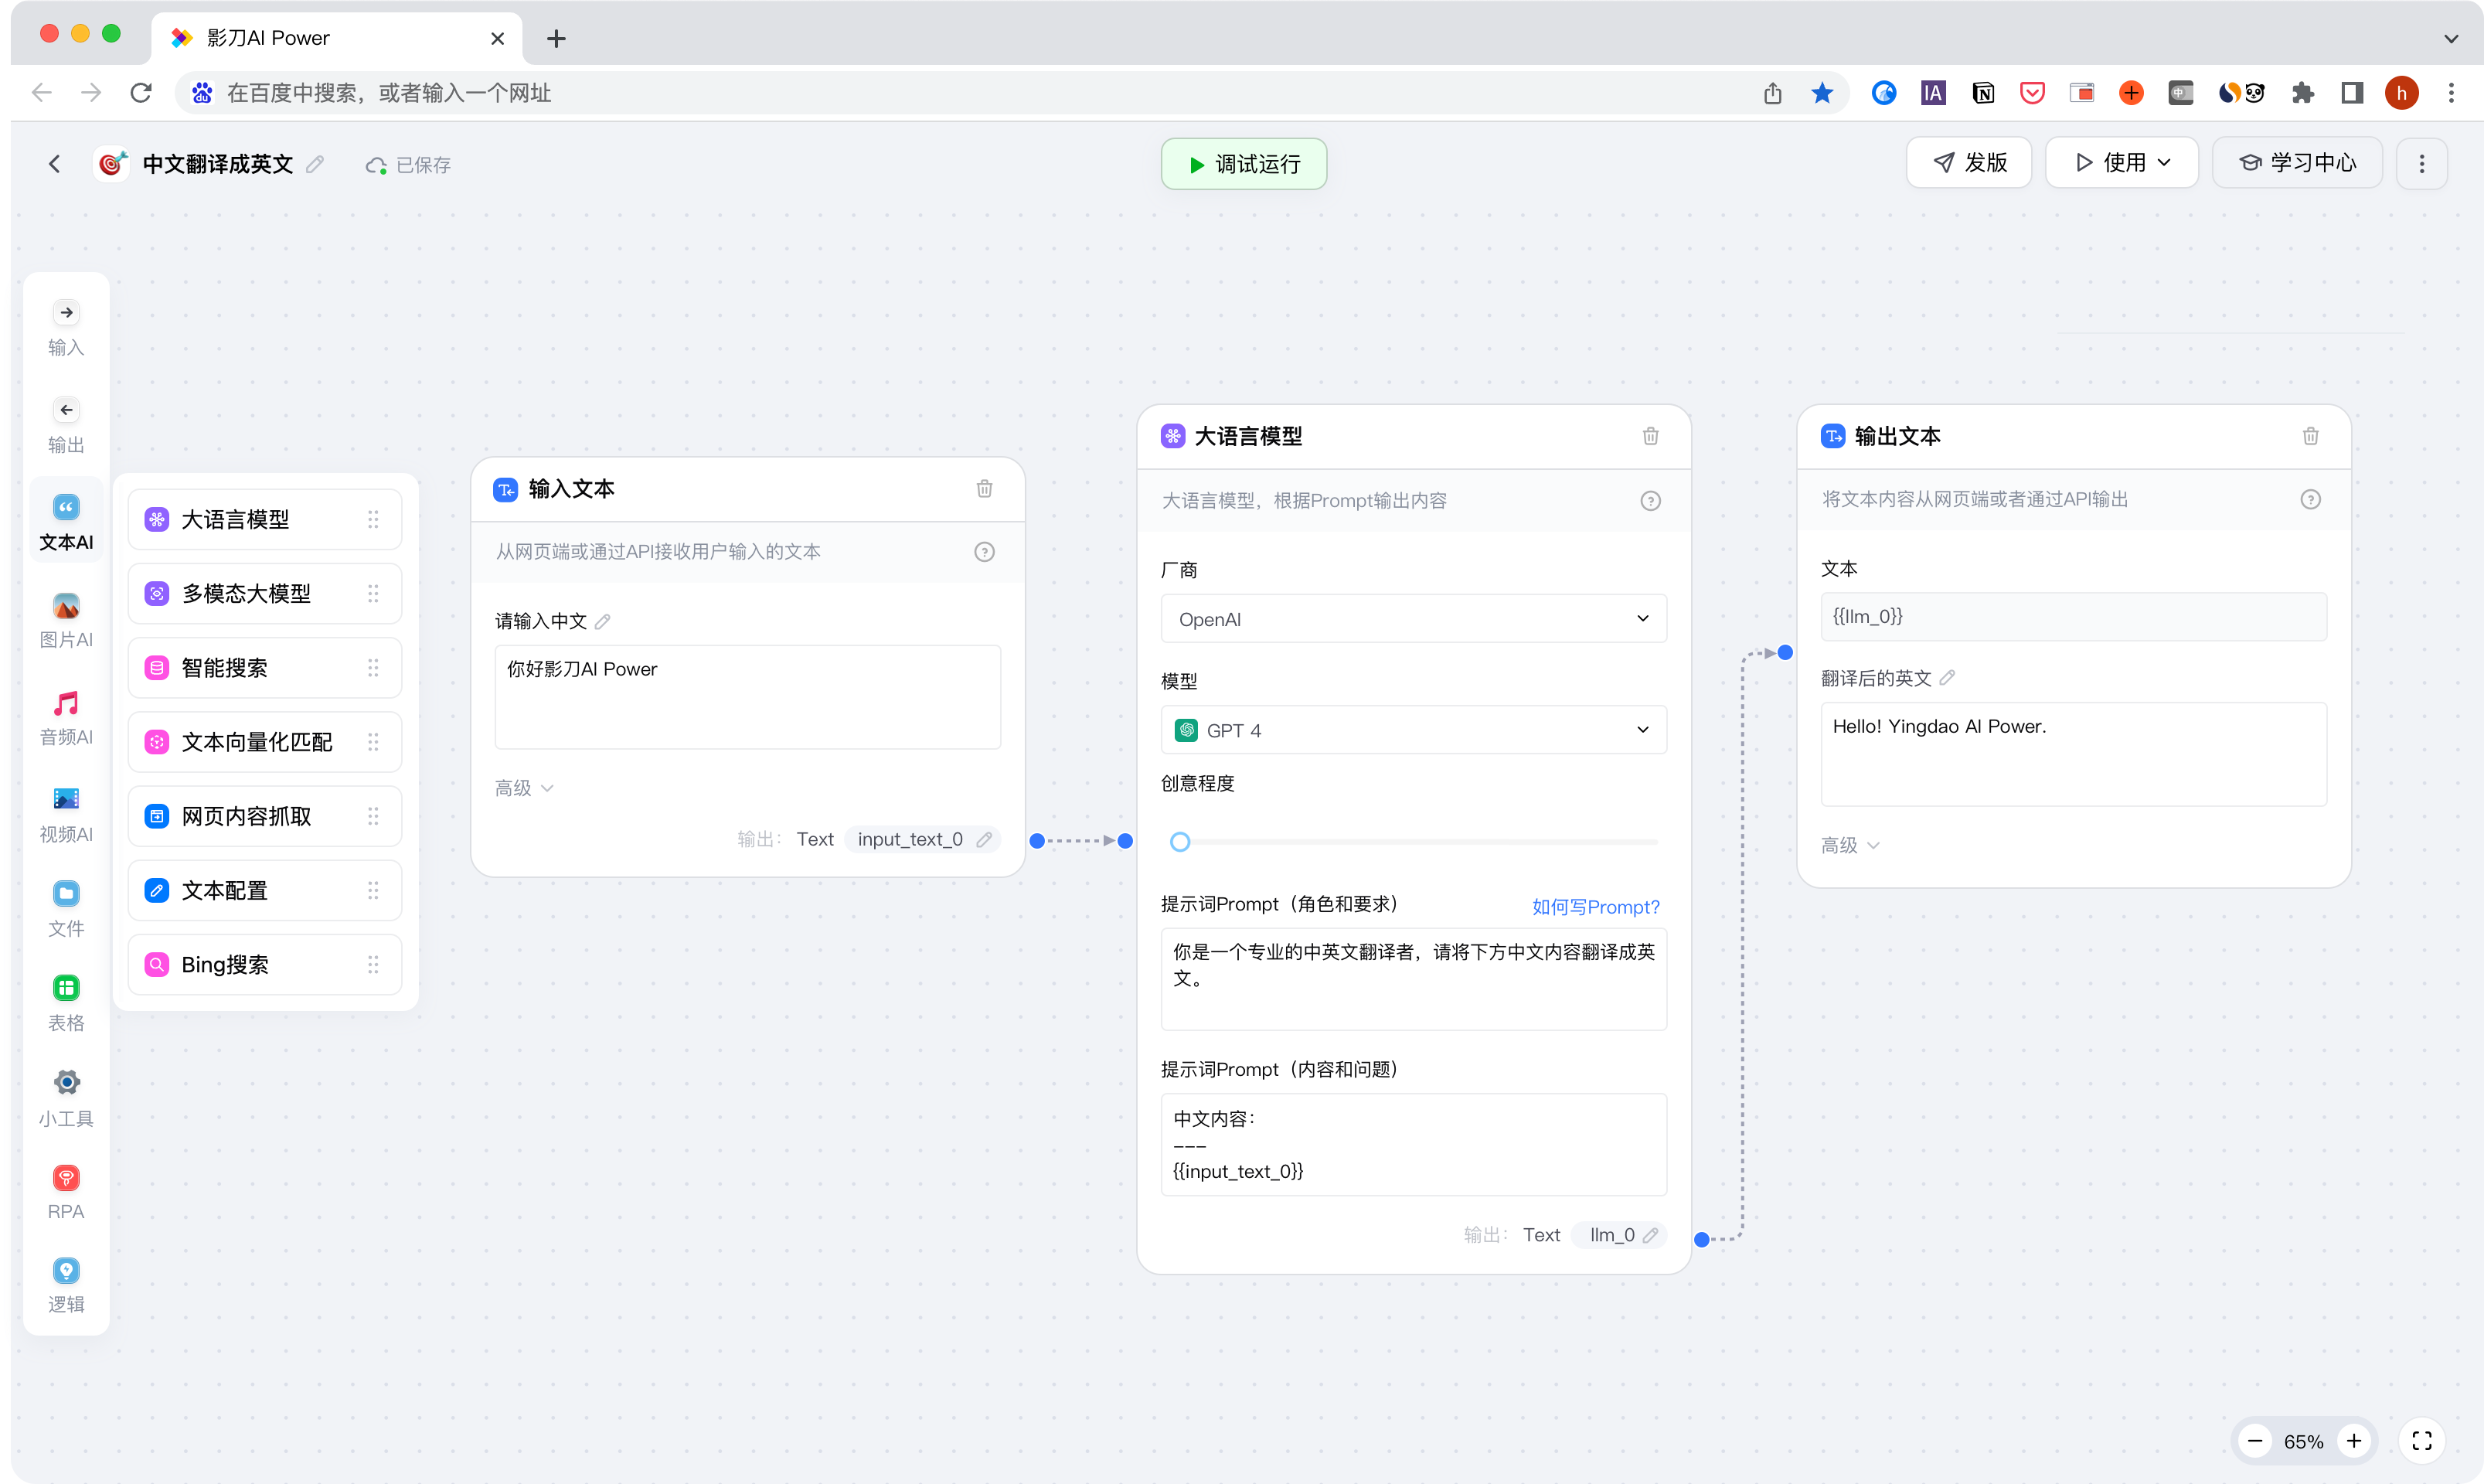Delete the 输入文本 node via trash icon
Image resolution: width=2484 pixels, height=1484 pixels.
(x=984, y=488)
